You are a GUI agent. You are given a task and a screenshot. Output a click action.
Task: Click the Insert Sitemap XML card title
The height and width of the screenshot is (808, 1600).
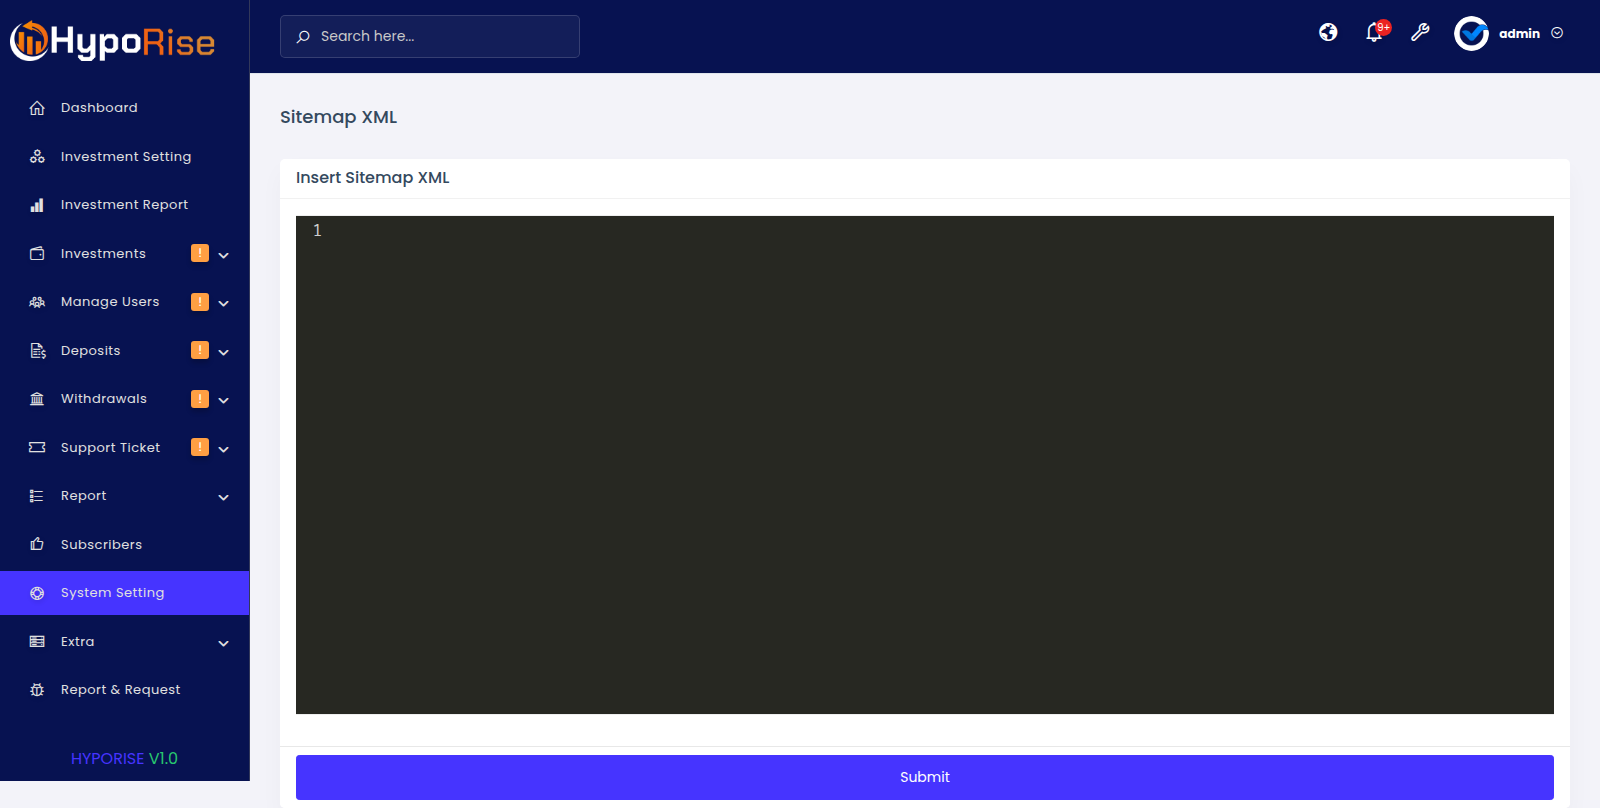click(372, 178)
